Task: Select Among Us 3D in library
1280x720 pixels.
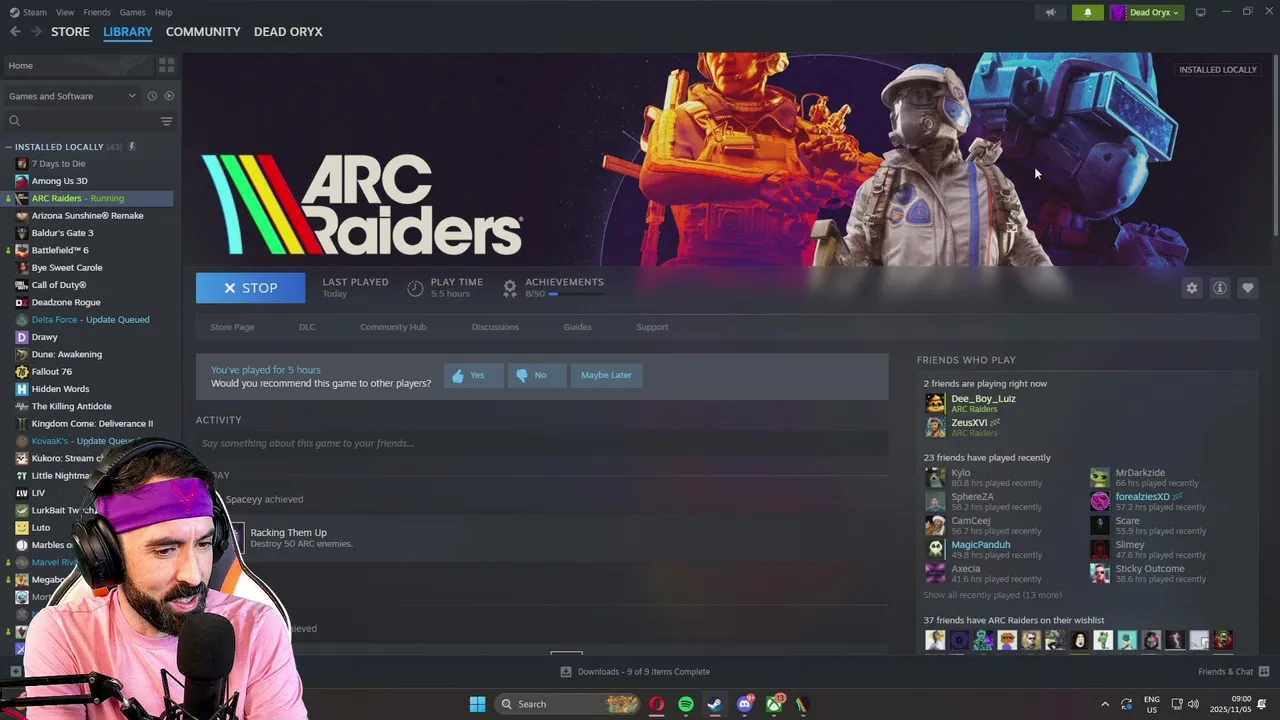Action: point(59,181)
